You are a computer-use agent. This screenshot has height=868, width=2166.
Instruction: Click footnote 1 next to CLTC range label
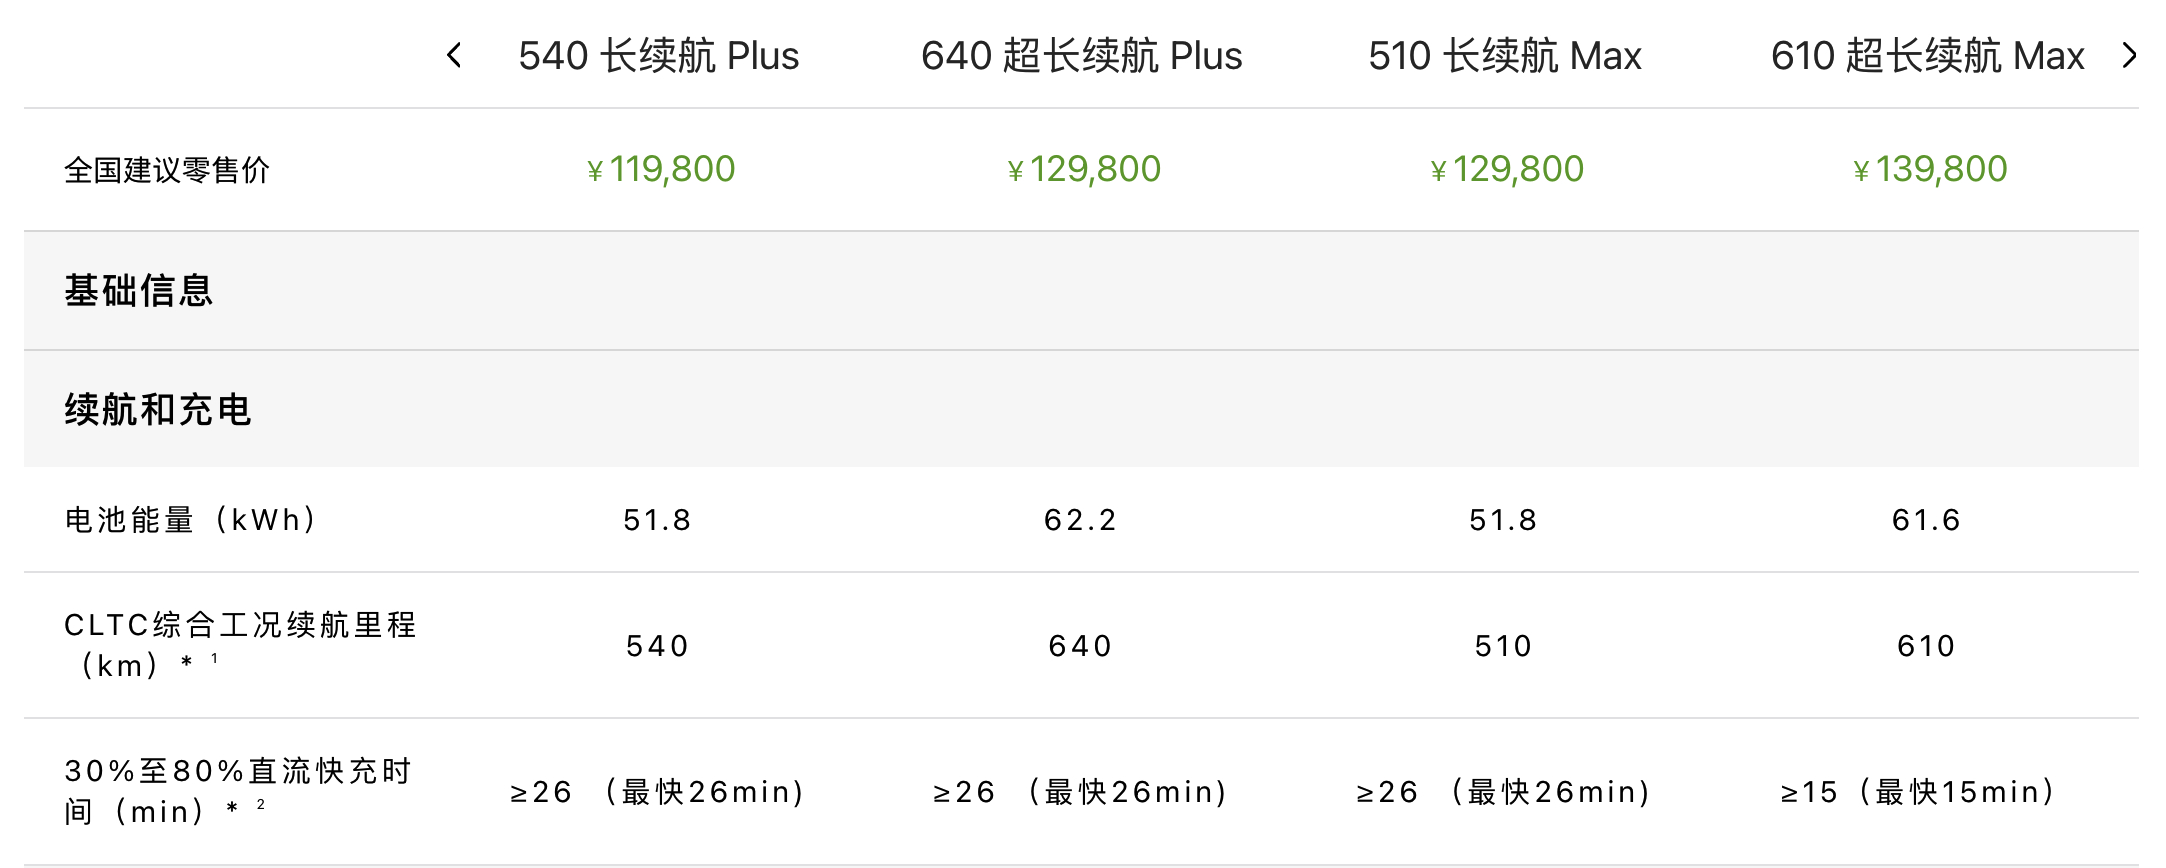point(214,658)
